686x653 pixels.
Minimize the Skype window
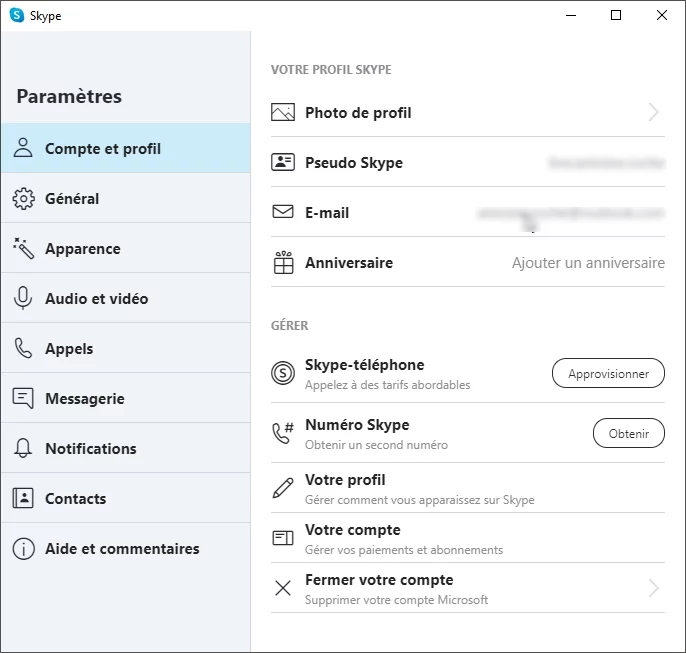pos(570,15)
